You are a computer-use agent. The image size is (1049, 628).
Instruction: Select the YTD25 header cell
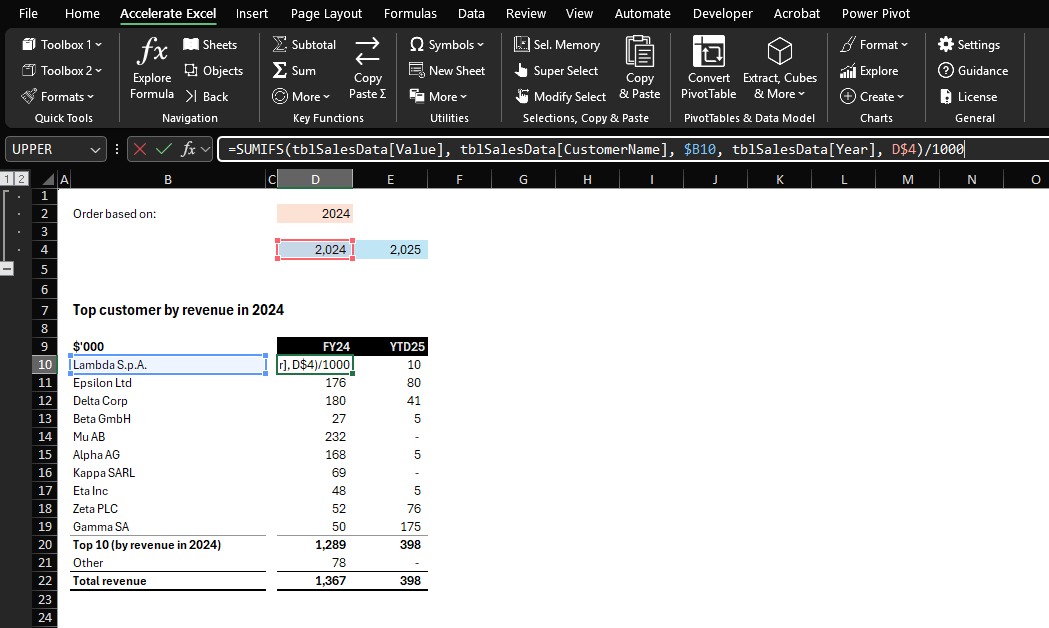click(x=391, y=346)
